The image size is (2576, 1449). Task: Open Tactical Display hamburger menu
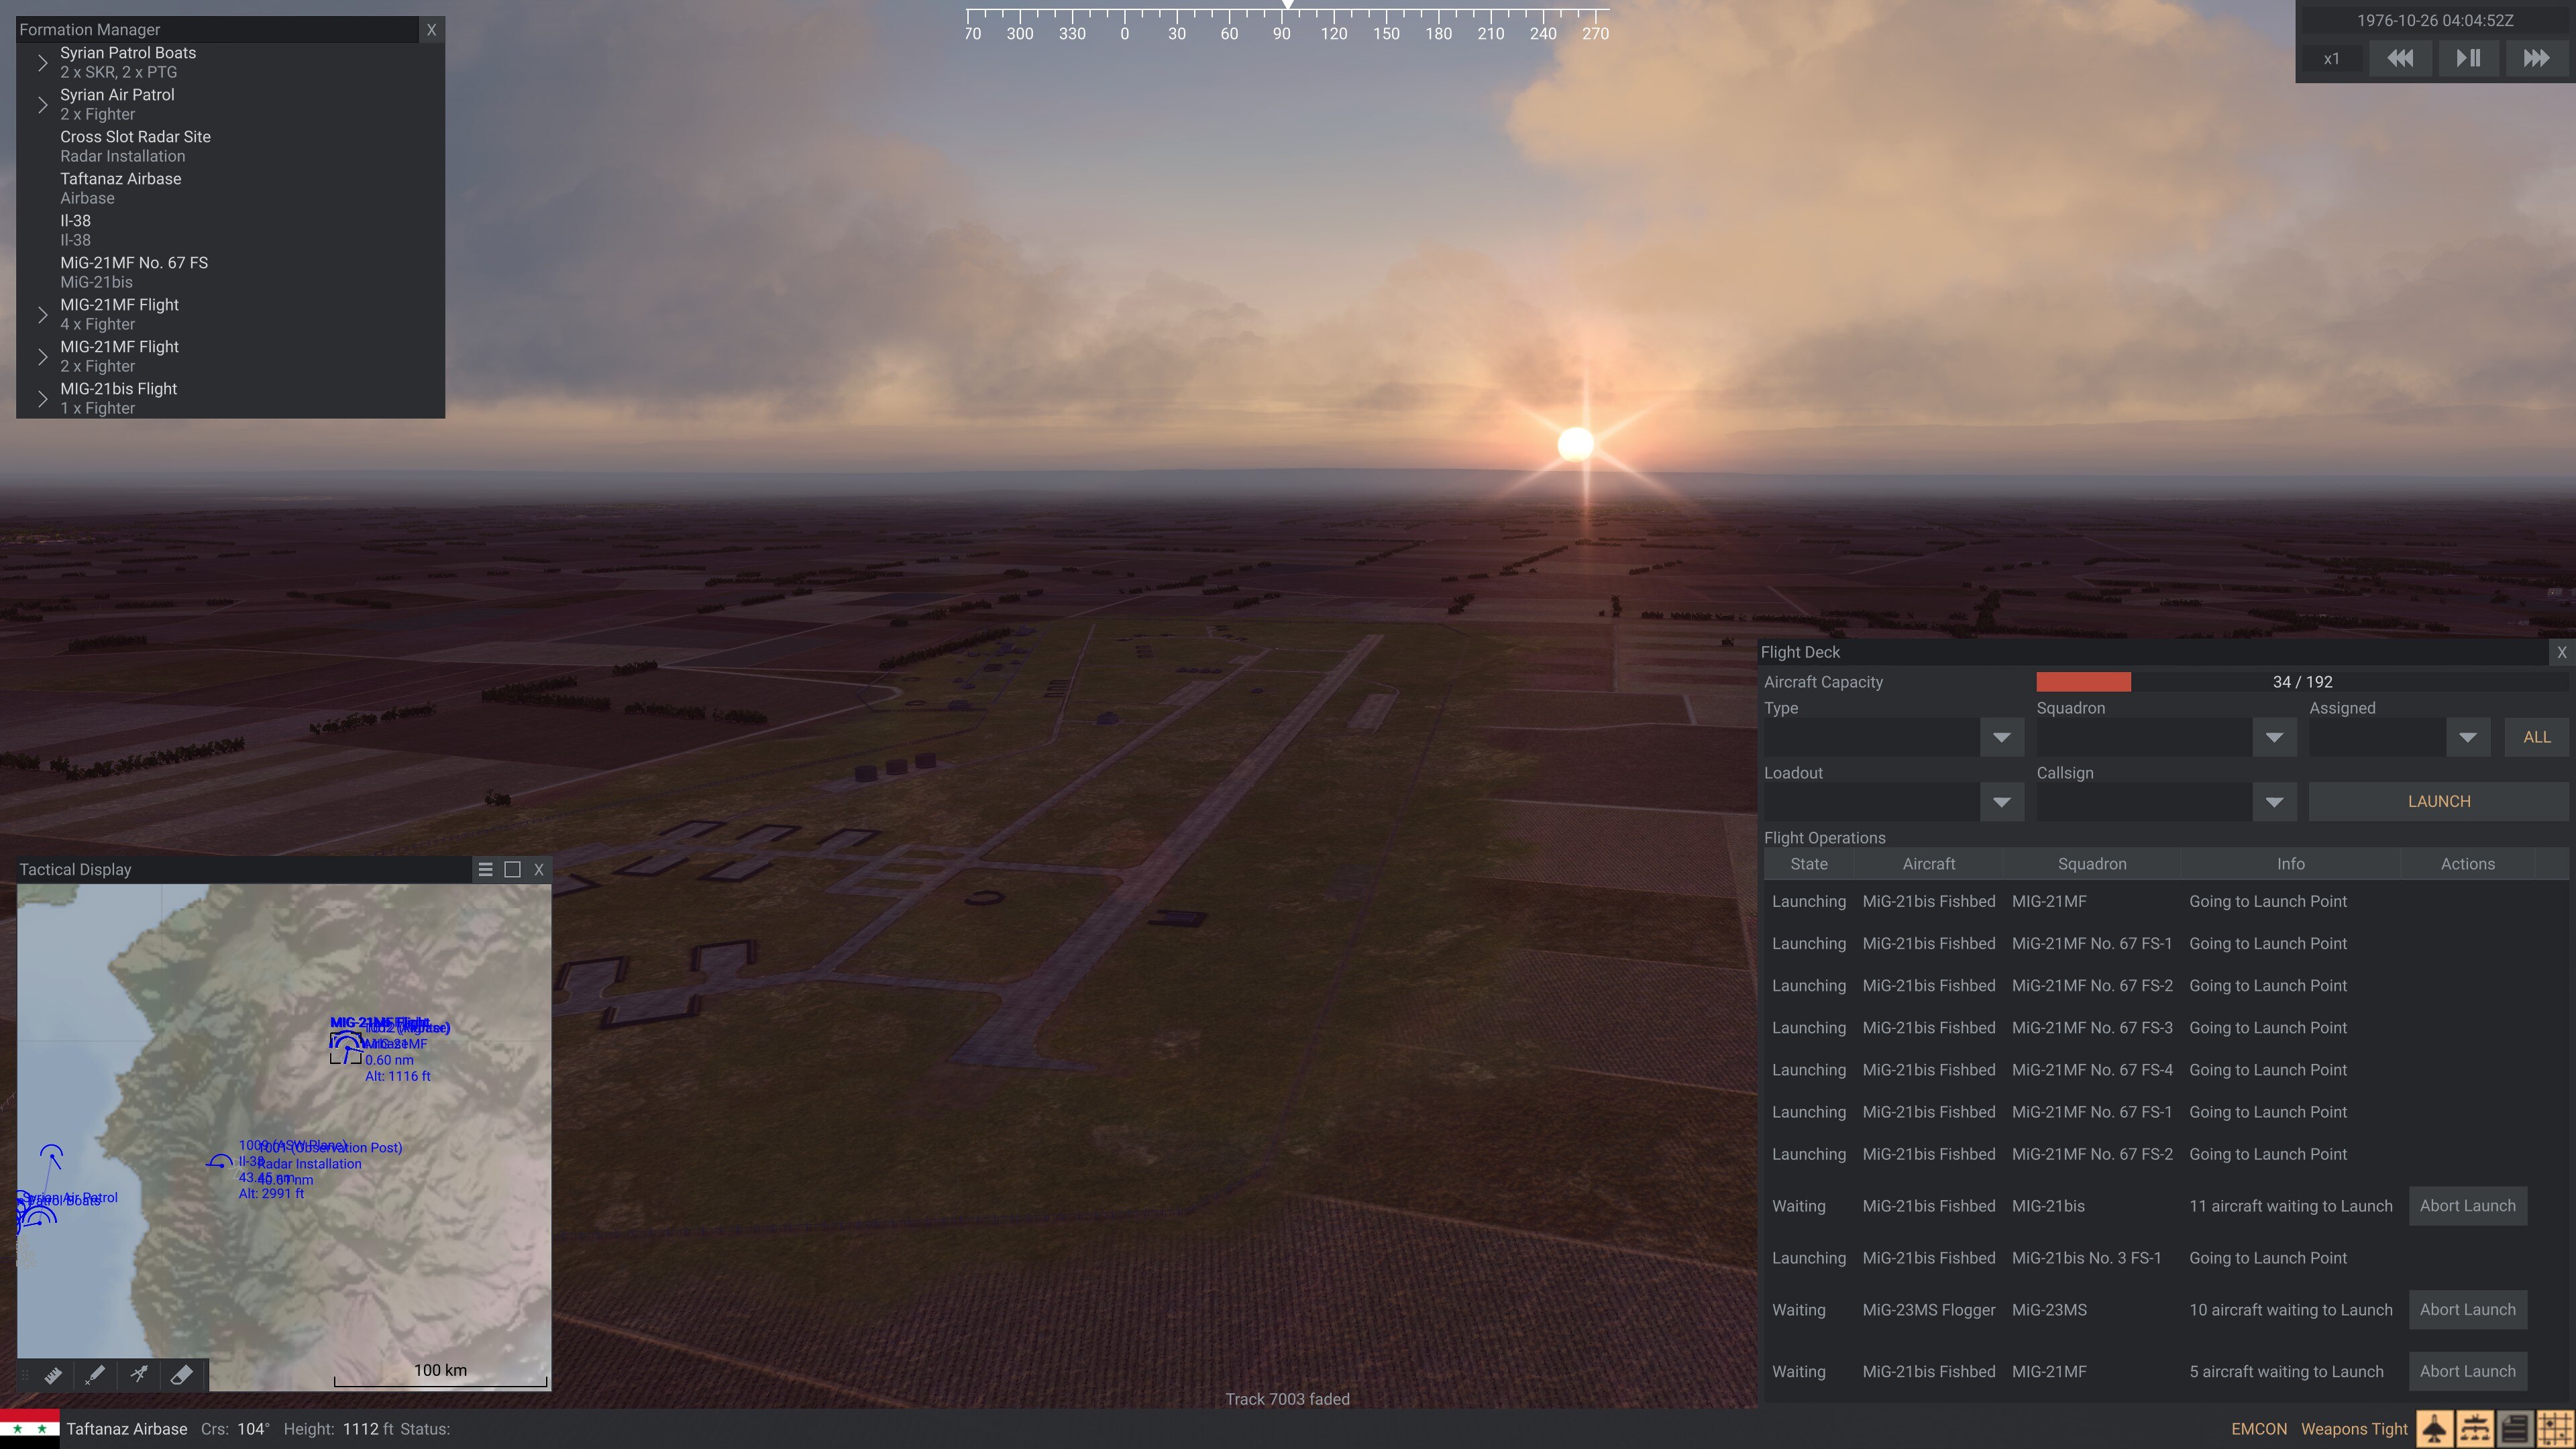point(485,869)
